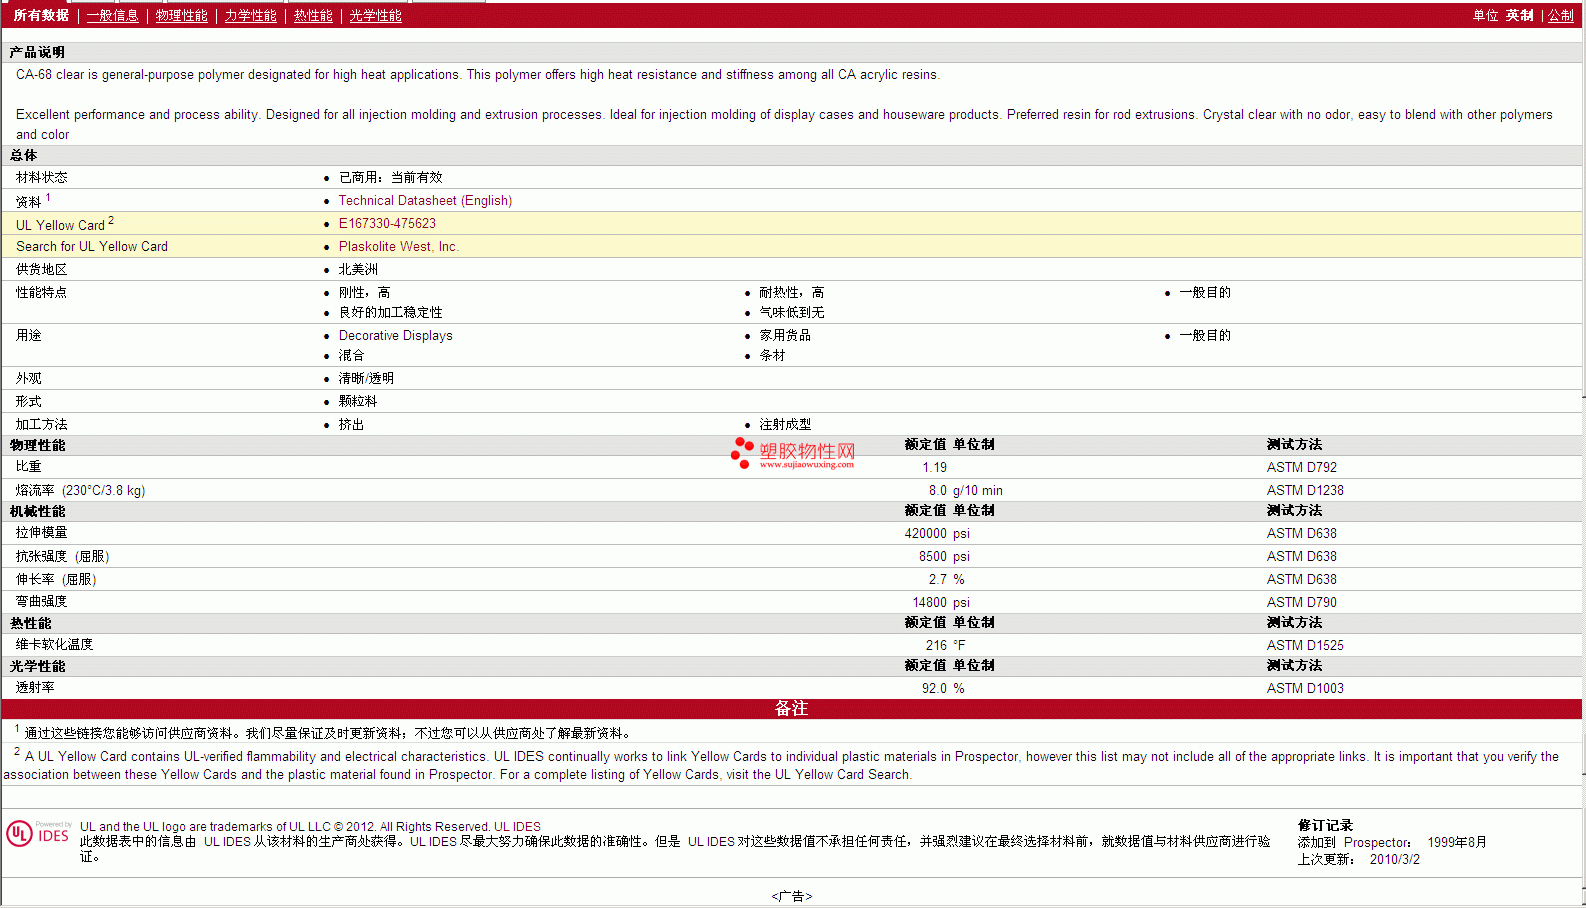
Task: Click the 广告 placeholder at bottom
Action: [791, 896]
